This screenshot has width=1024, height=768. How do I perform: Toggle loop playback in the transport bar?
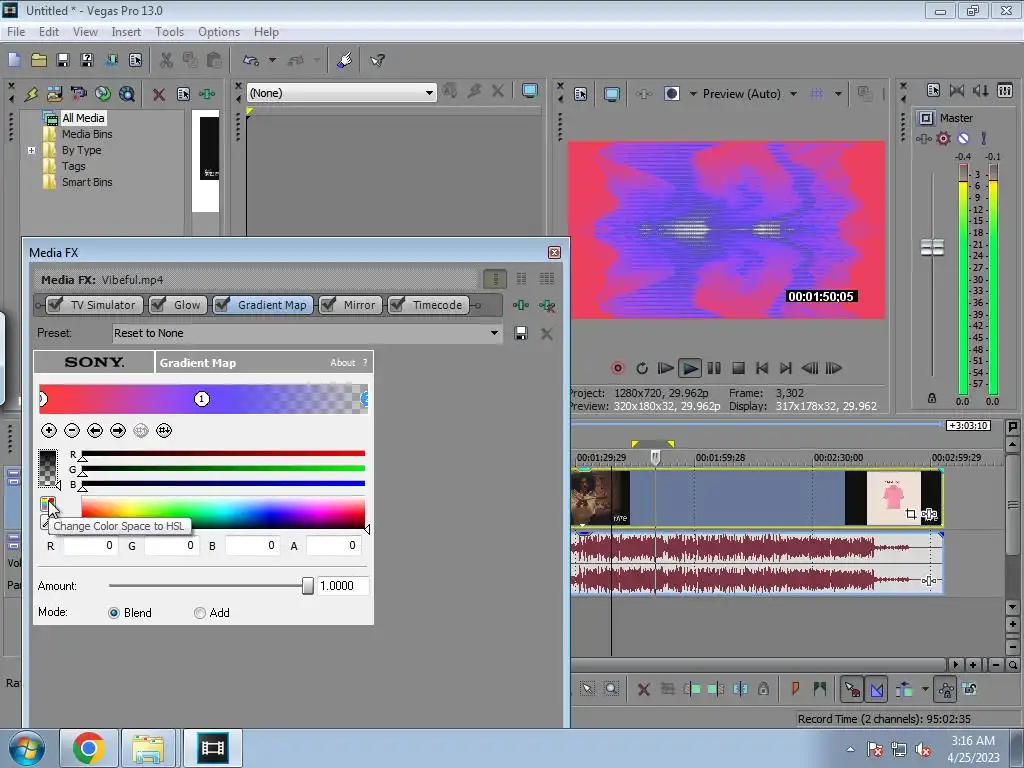pos(642,368)
